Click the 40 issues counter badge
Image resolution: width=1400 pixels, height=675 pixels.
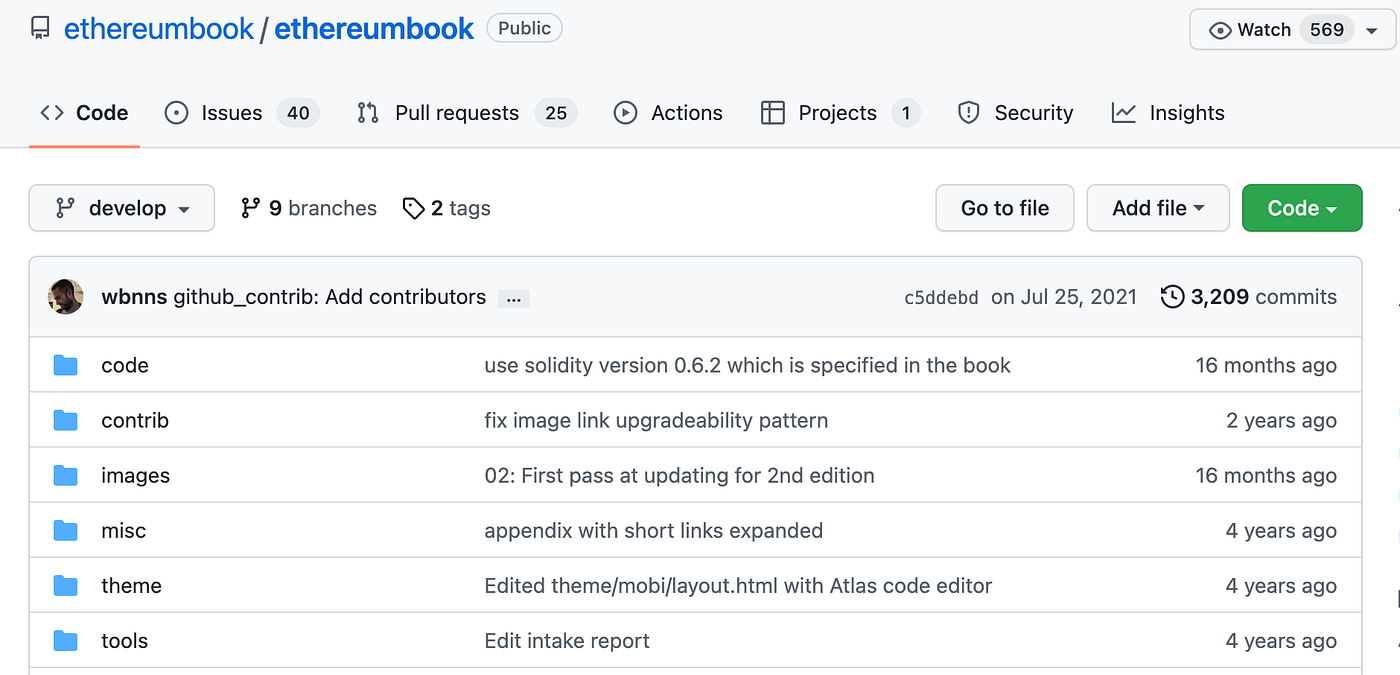coord(298,113)
